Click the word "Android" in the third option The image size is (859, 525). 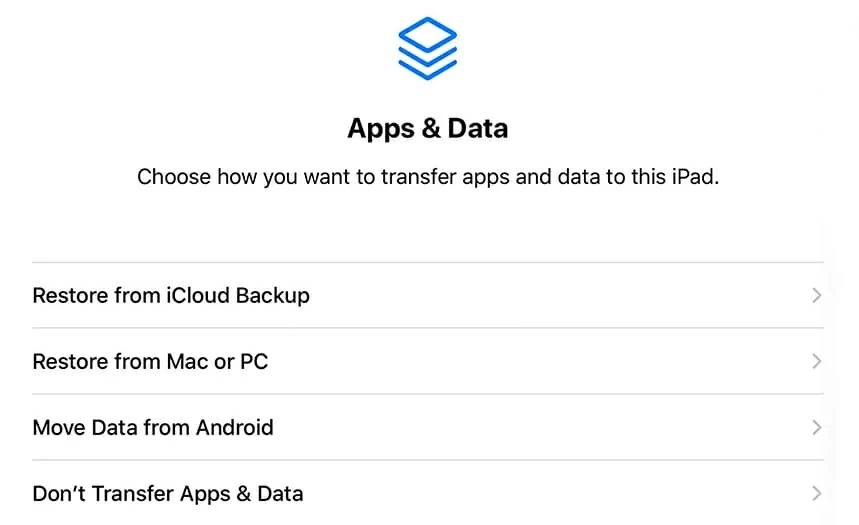tap(235, 428)
